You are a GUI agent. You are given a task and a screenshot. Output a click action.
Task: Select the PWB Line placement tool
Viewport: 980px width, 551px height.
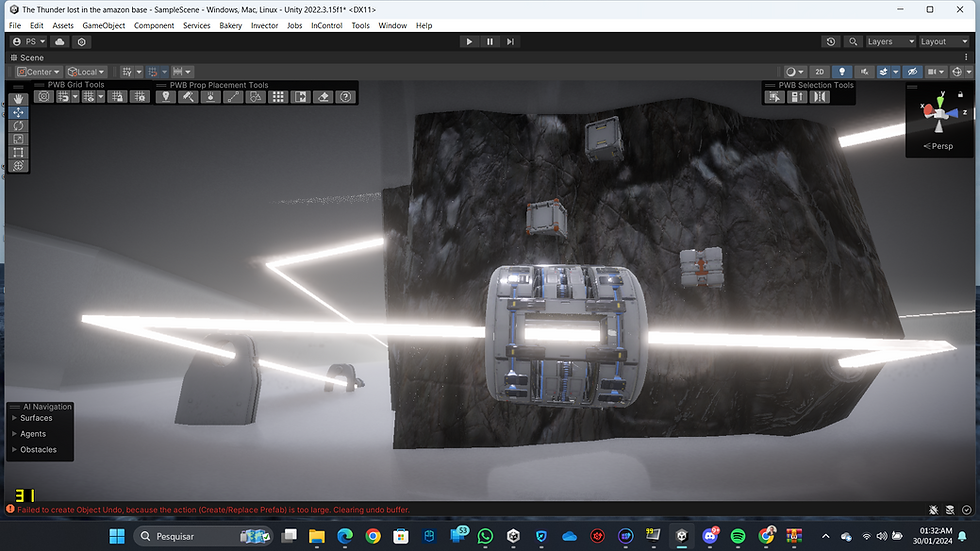(x=233, y=97)
